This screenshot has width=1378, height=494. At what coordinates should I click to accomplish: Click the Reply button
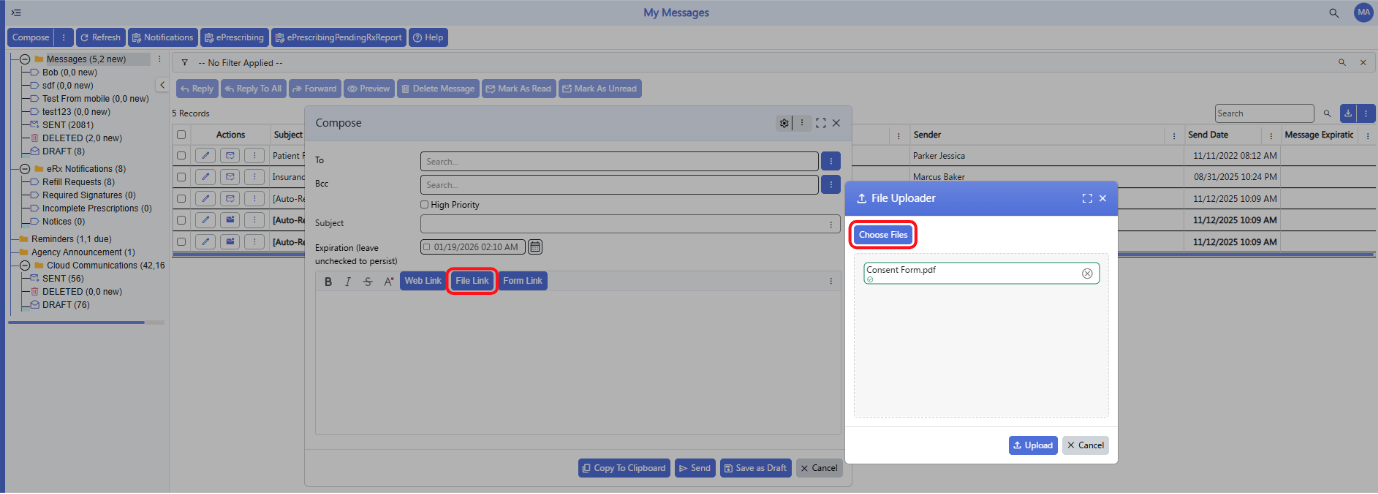(x=197, y=88)
